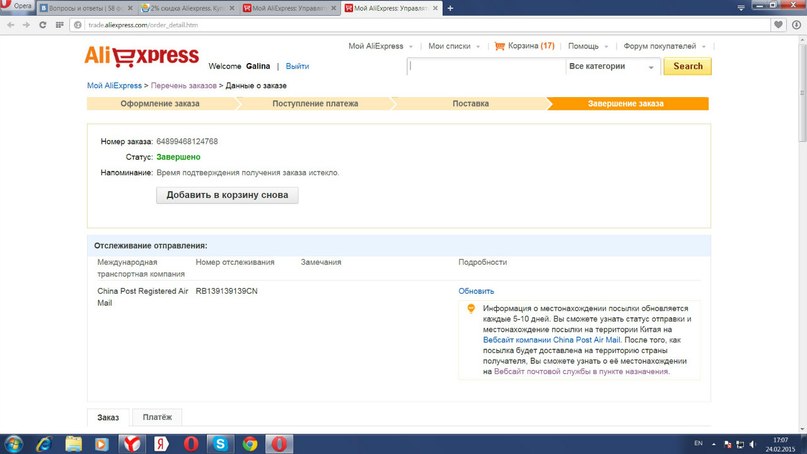Screen dimensions: 807x454
Task: Click the orange lightbulb info icon
Action: 471,308
